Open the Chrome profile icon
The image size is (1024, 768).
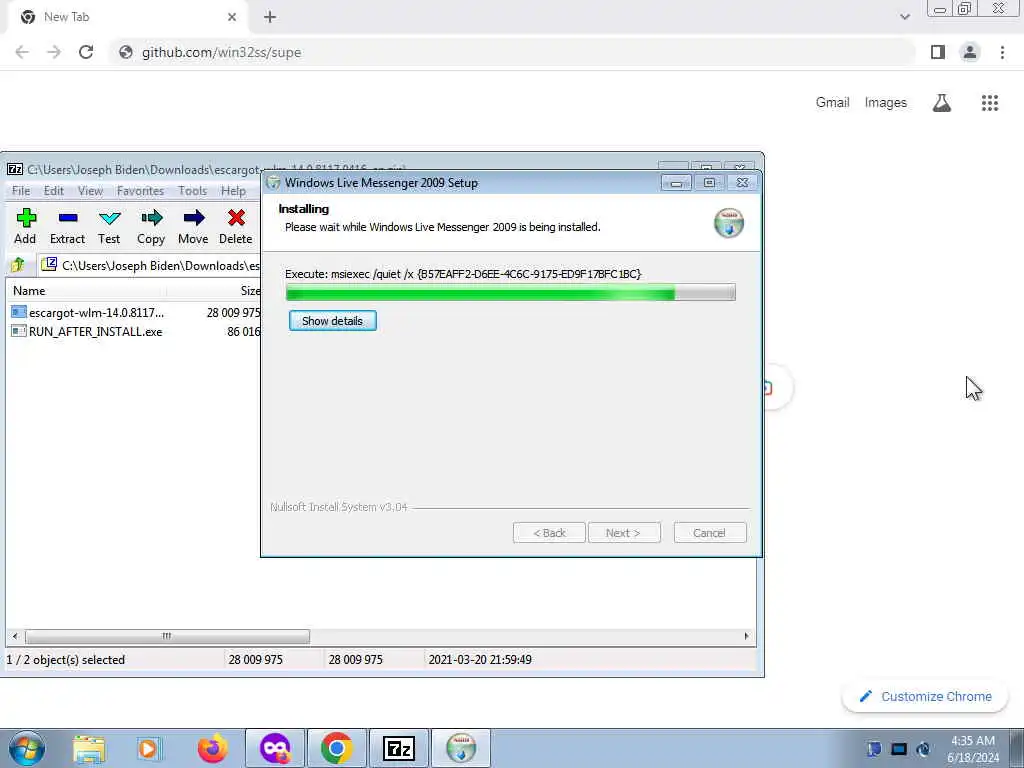[970, 52]
